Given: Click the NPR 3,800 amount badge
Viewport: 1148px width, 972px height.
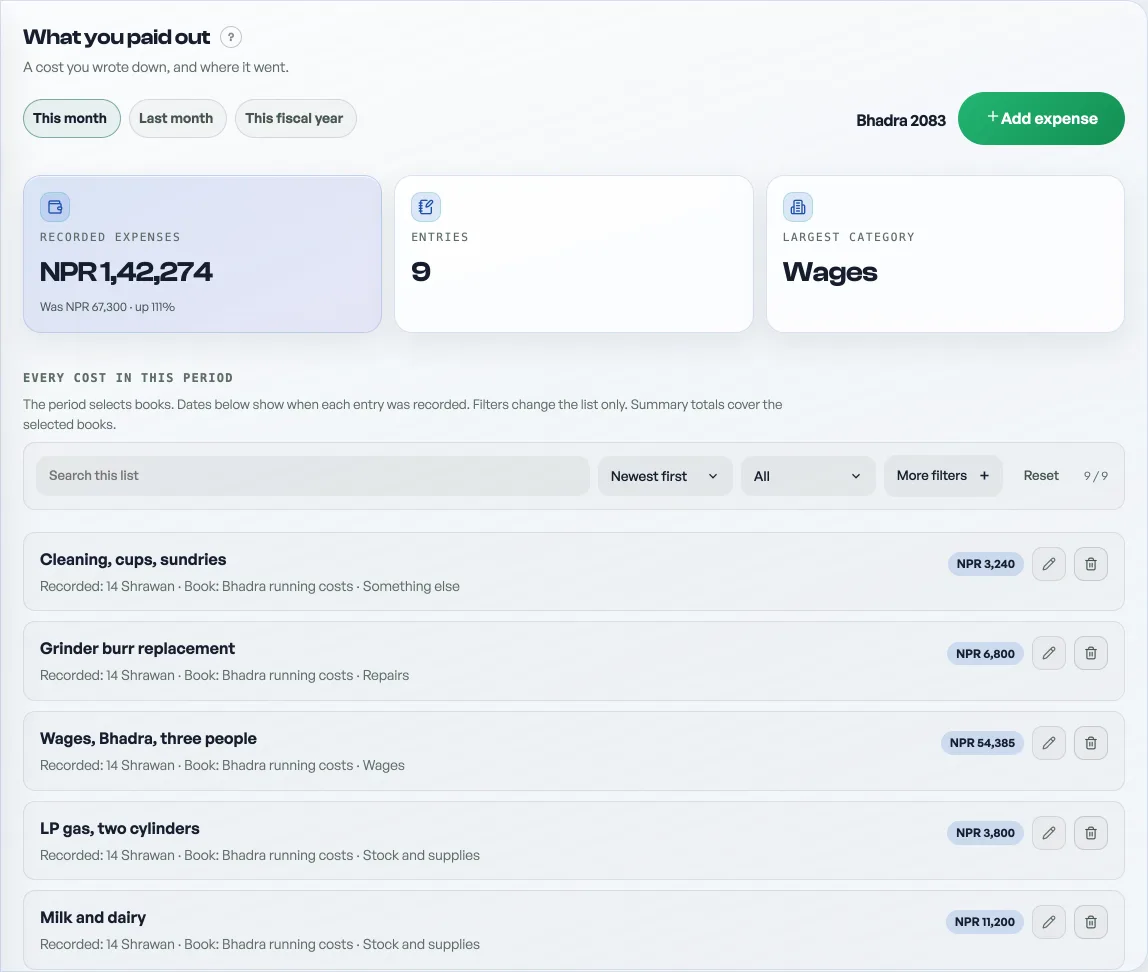Looking at the screenshot, I should (985, 833).
